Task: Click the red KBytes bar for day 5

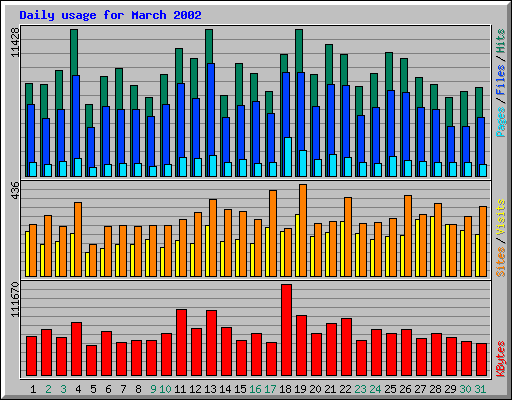Action: (91, 361)
